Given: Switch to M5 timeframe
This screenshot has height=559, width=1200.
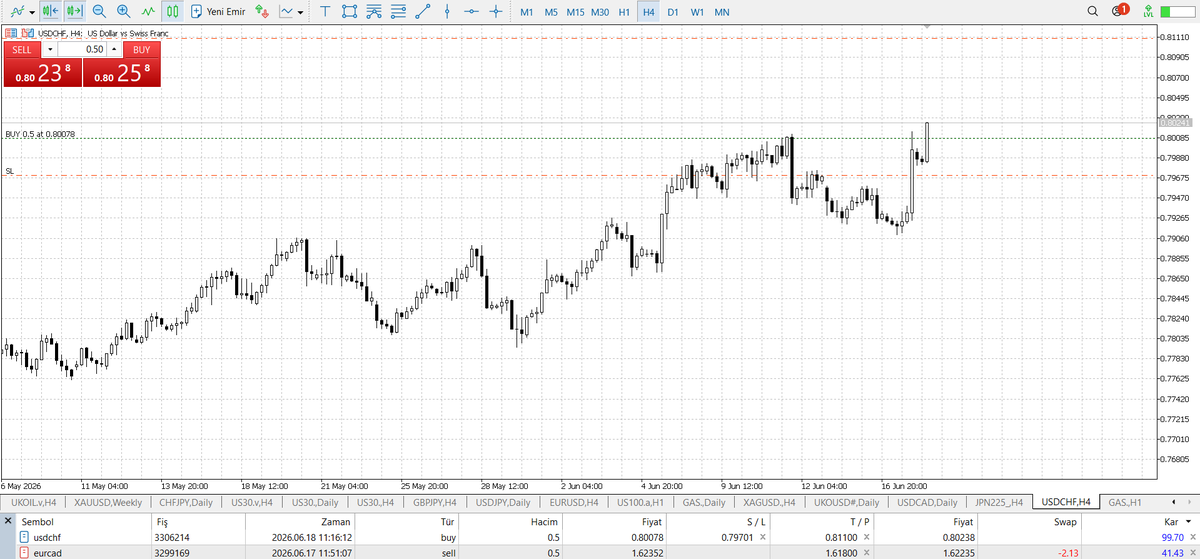Looking at the screenshot, I should (551, 12).
